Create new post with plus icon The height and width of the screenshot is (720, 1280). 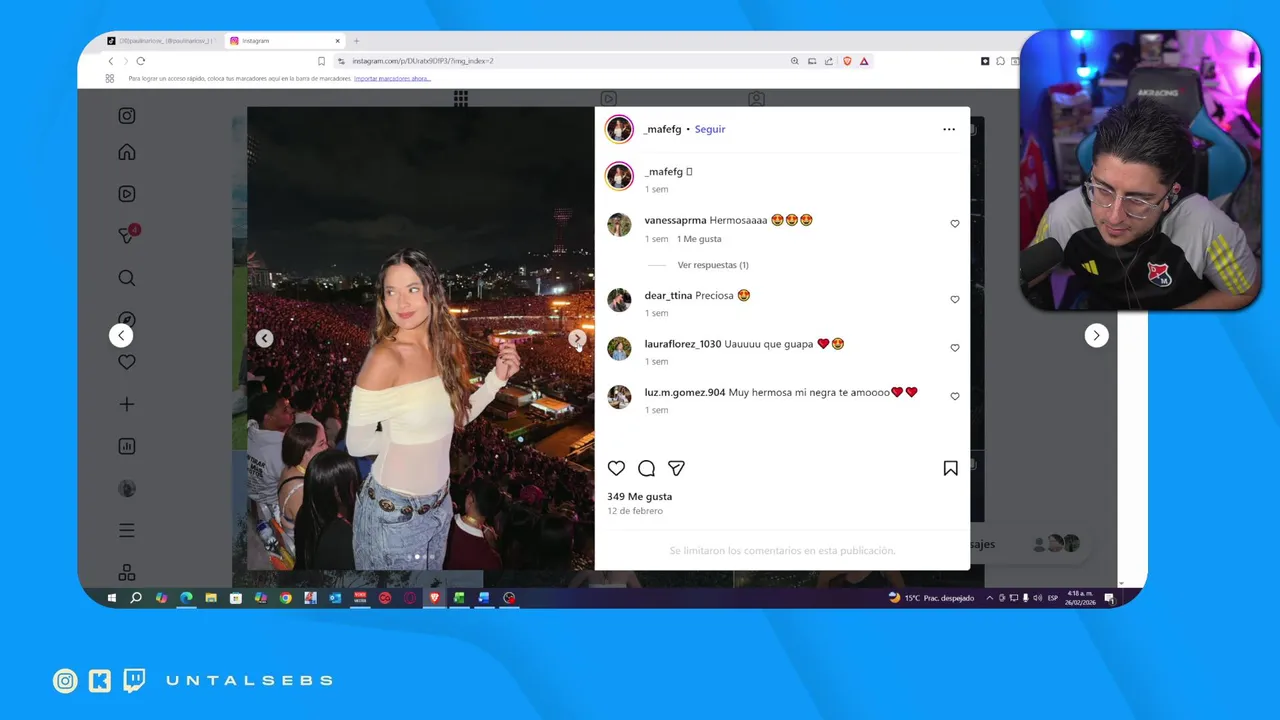click(127, 404)
